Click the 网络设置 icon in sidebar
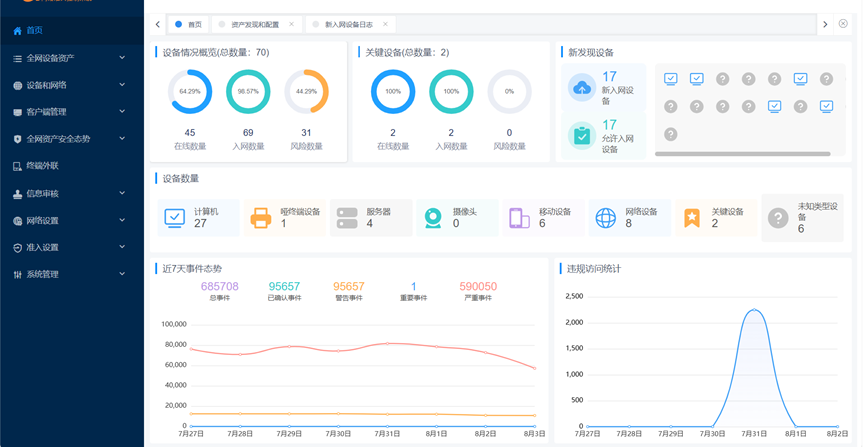 (x=17, y=221)
